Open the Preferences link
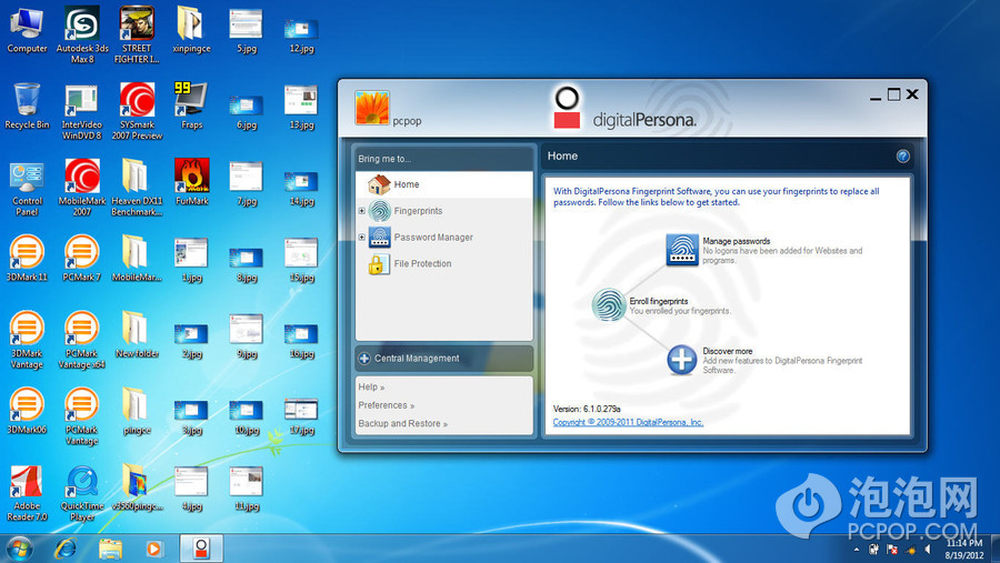 (x=386, y=406)
